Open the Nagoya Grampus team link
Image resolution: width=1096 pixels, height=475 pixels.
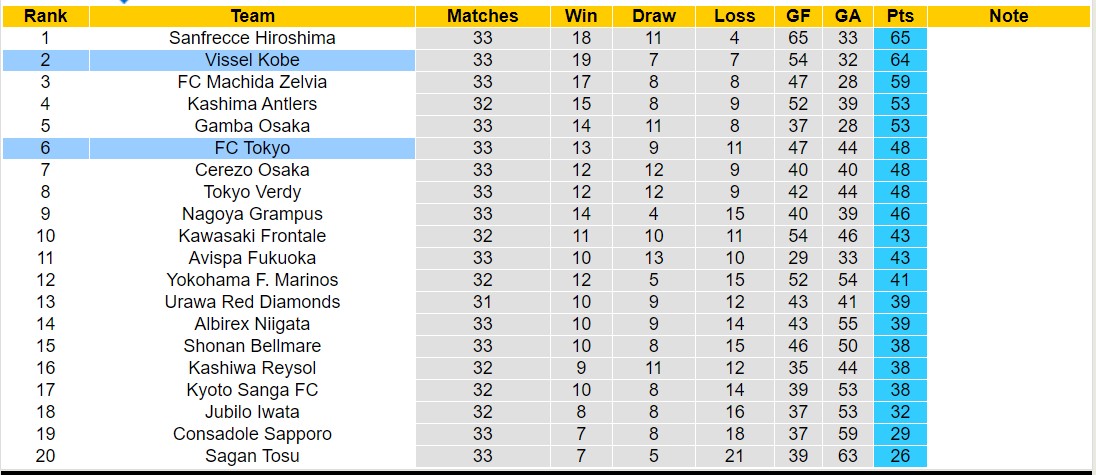point(252,214)
